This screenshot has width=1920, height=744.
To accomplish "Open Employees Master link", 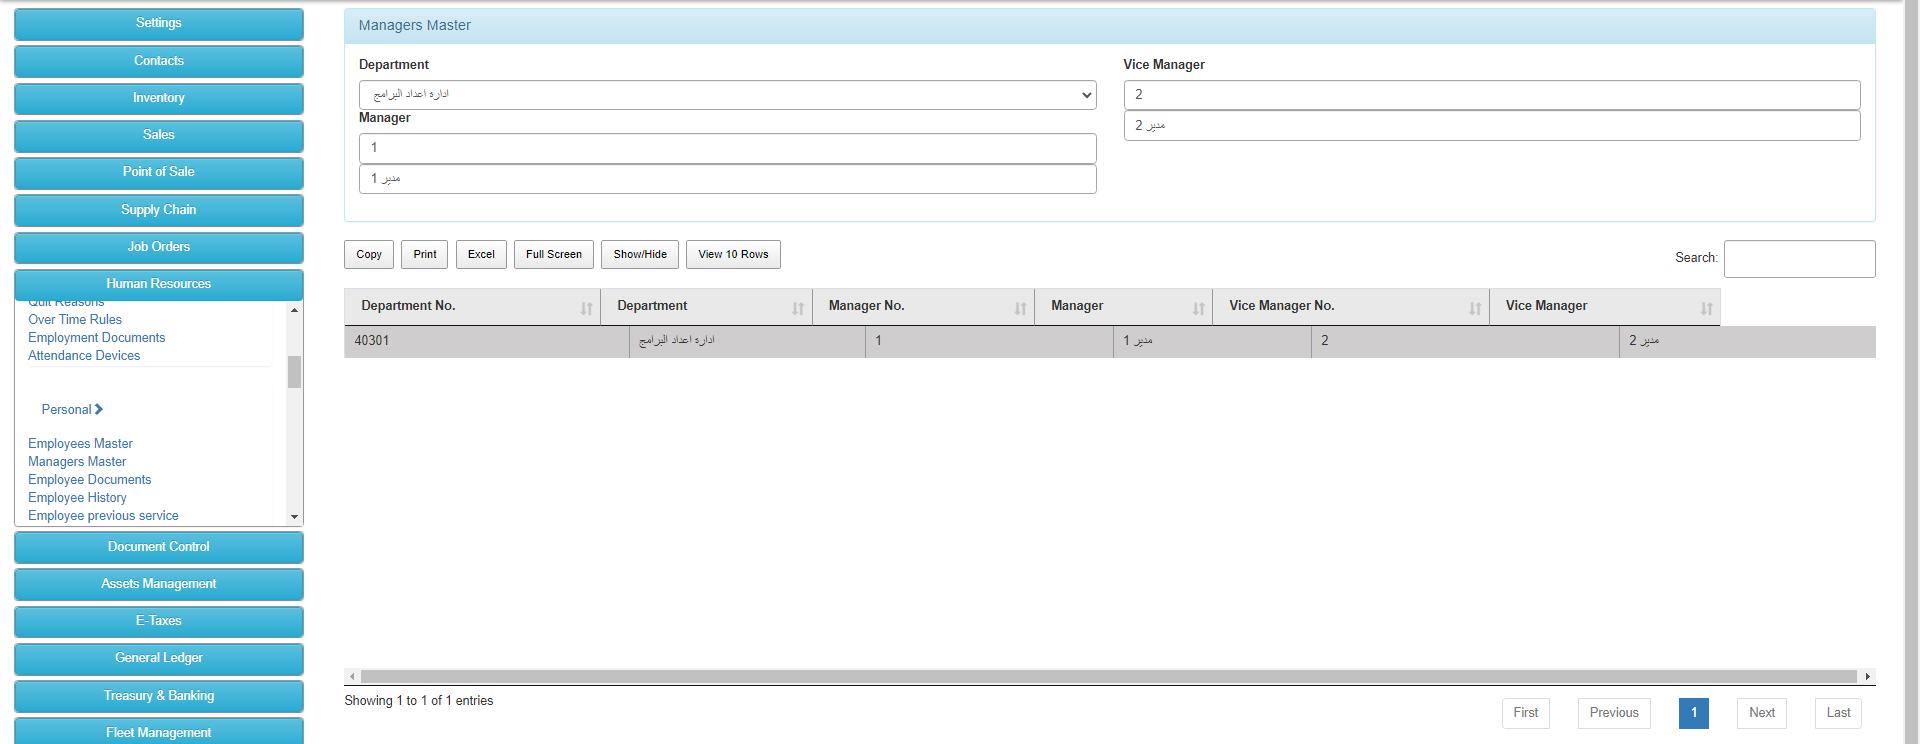I will [x=80, y=443].
